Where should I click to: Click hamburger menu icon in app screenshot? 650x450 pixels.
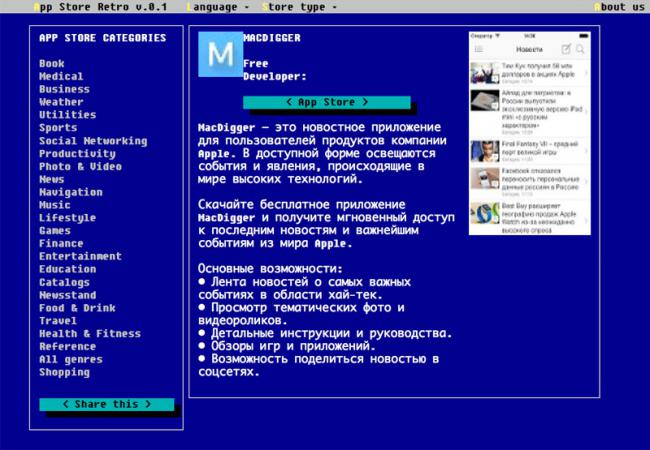pyautogui.click(x=479, y=49)
